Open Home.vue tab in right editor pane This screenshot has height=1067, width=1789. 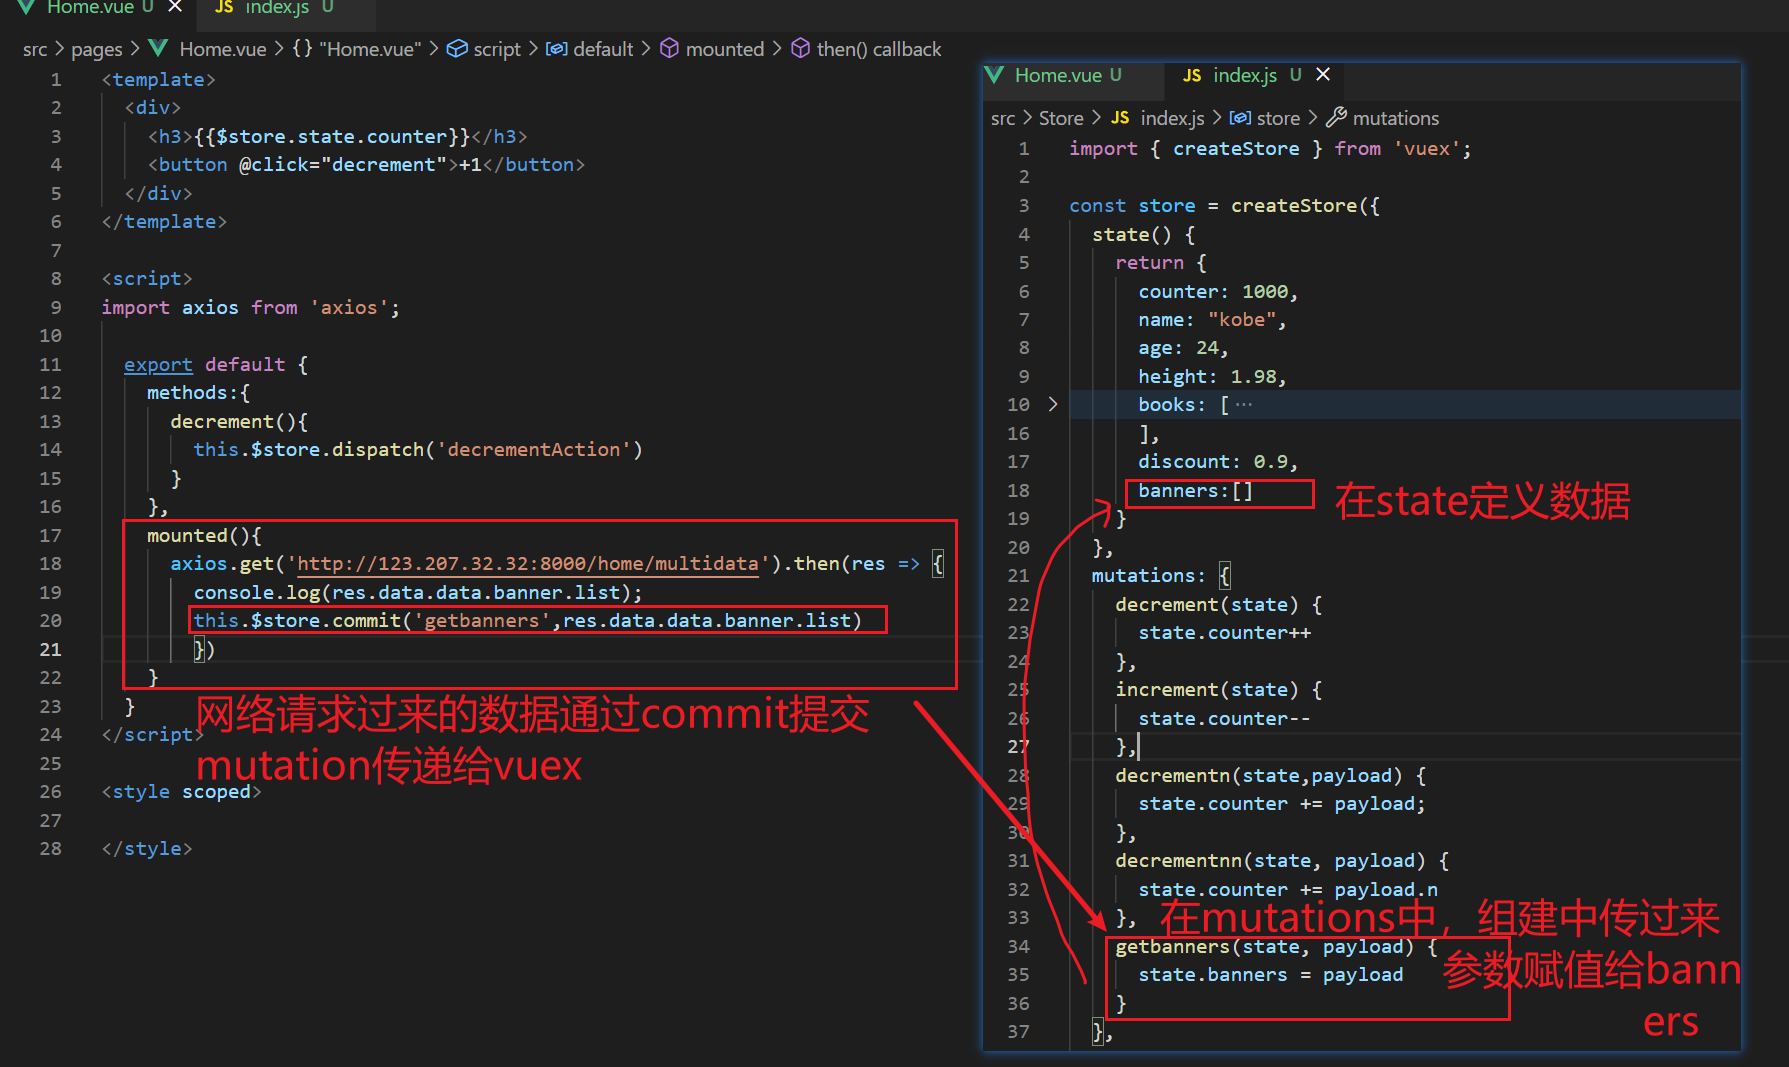point(1058,75)
